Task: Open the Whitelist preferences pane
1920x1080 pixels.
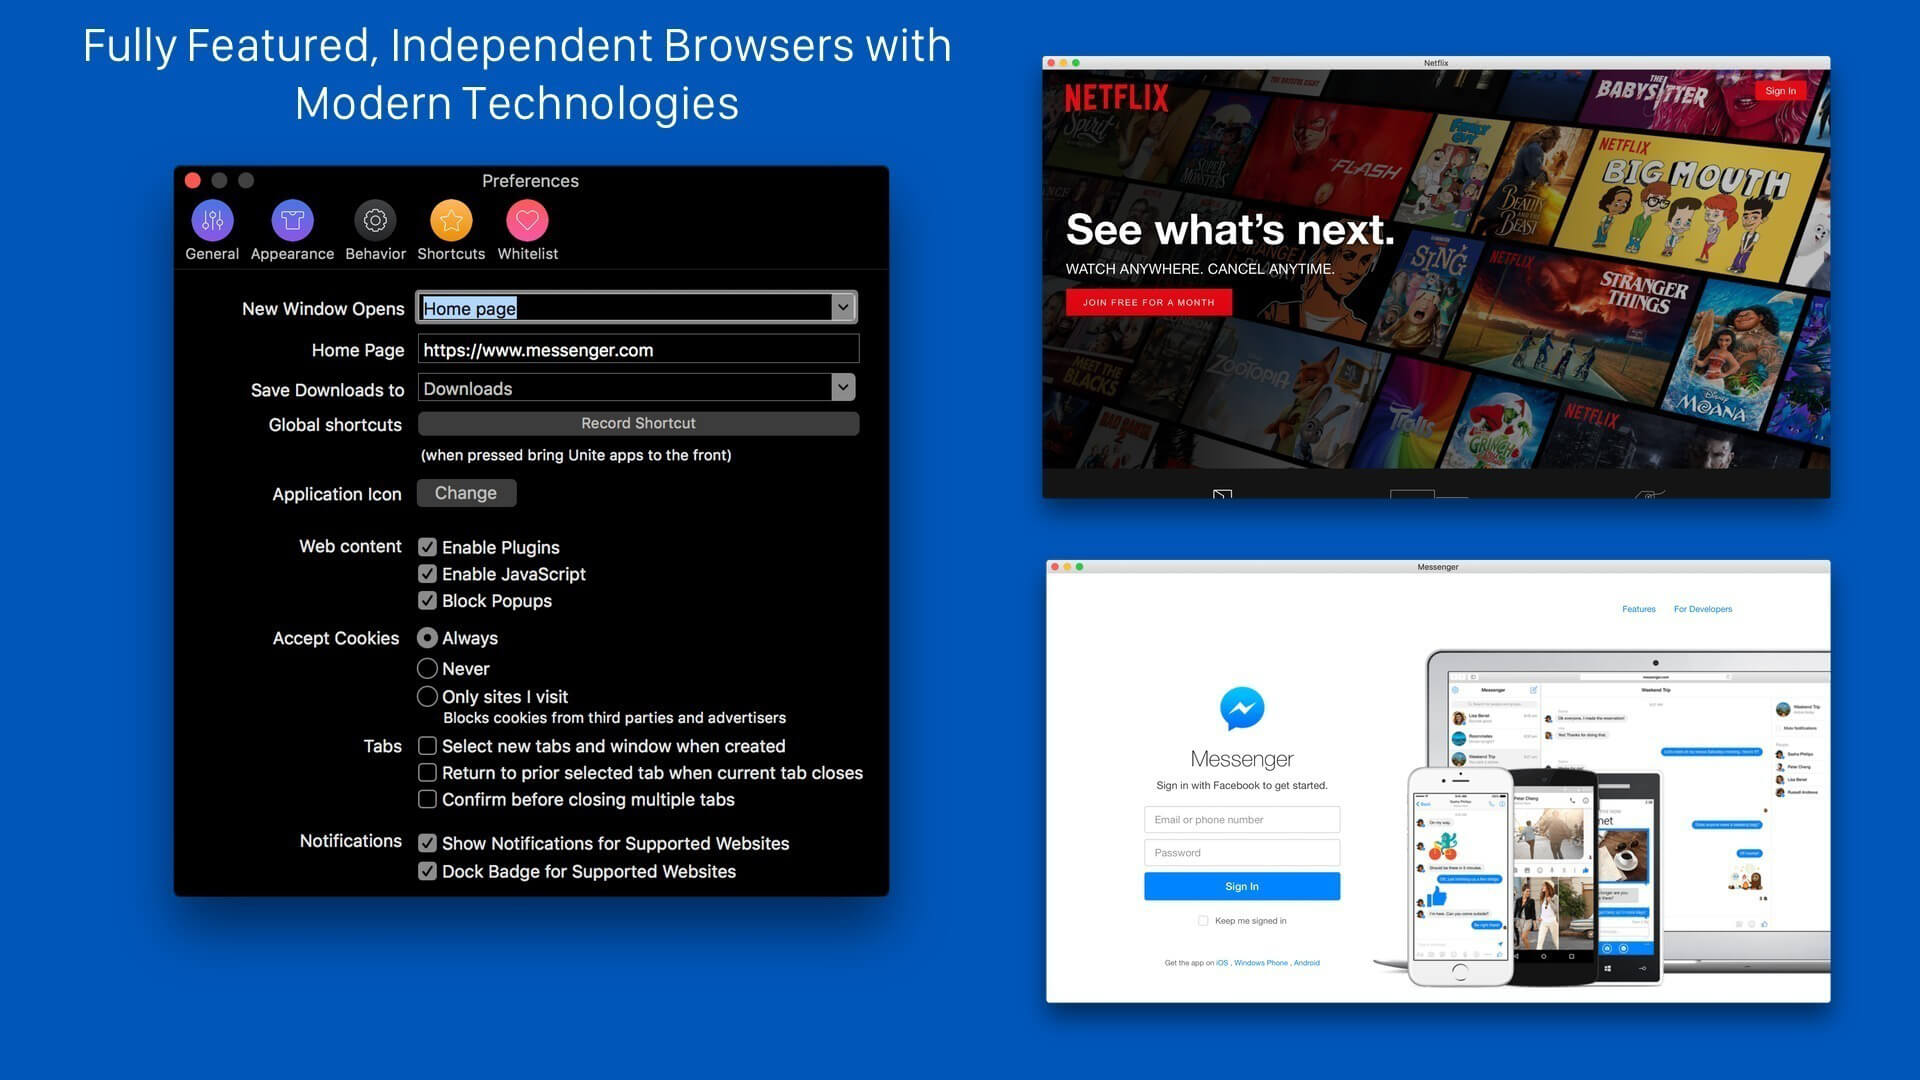Action: pyautogui.click(x=527, y=220)
